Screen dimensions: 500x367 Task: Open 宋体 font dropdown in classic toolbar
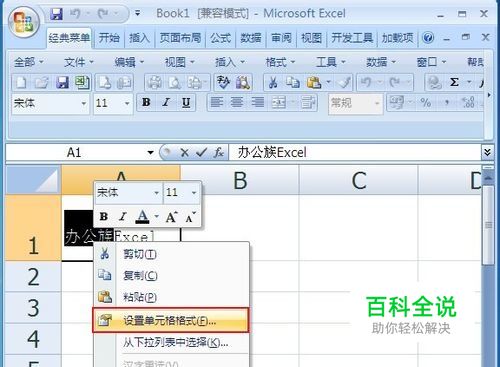pyautogui.click(x=84, y=103)
